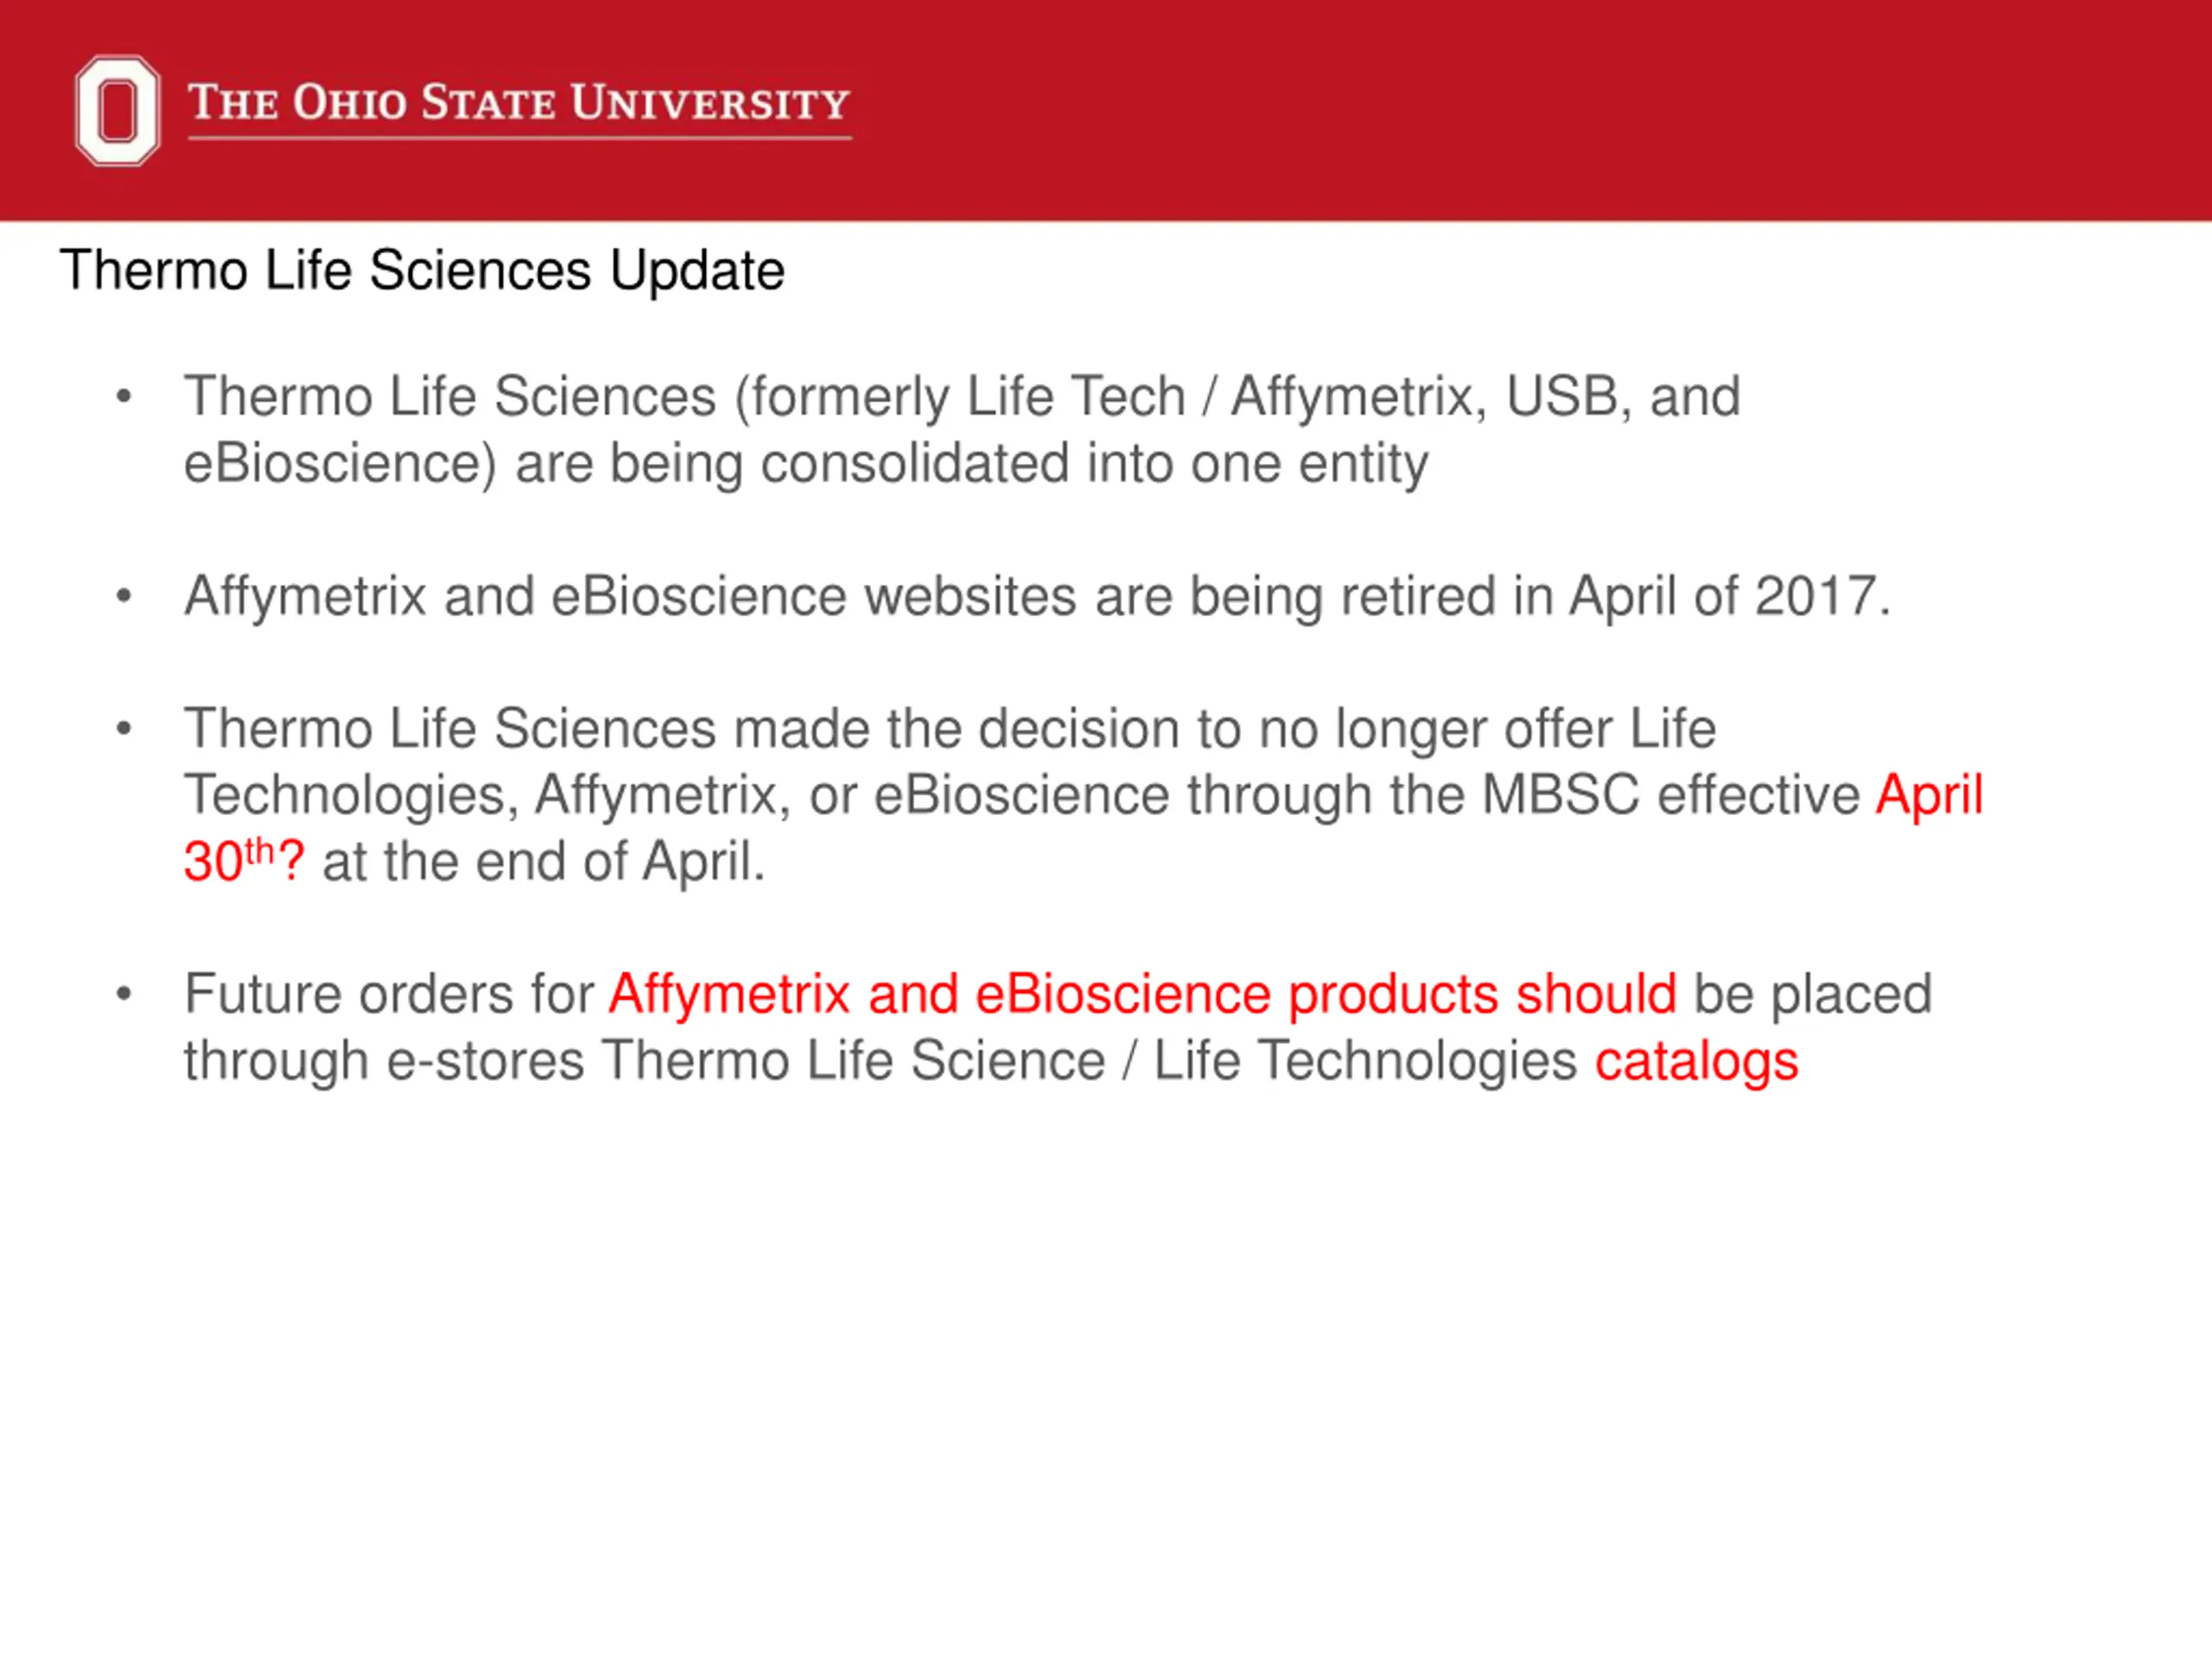Click red phrase 'Affymetrix and eBioscience products should'
Screen dimensions: 2212x1659
pyautogui.click(x=1143, y=995)
